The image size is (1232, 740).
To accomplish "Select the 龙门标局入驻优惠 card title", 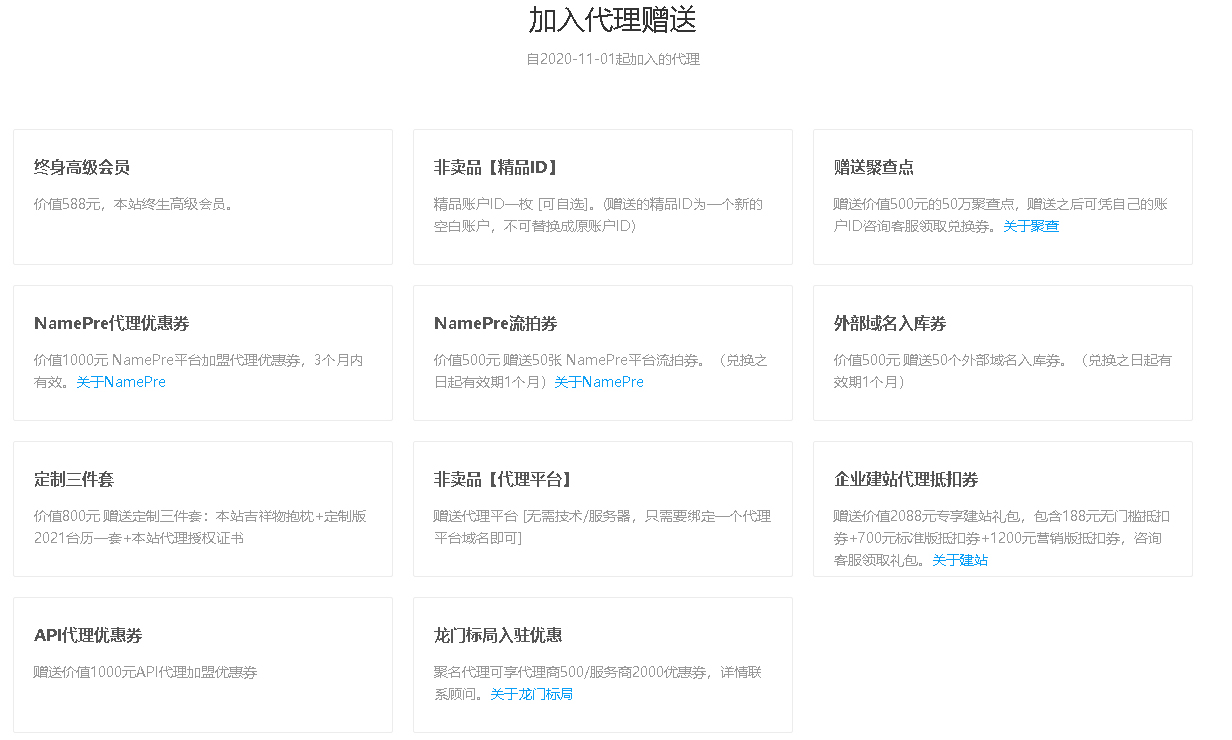I will 498,635.
